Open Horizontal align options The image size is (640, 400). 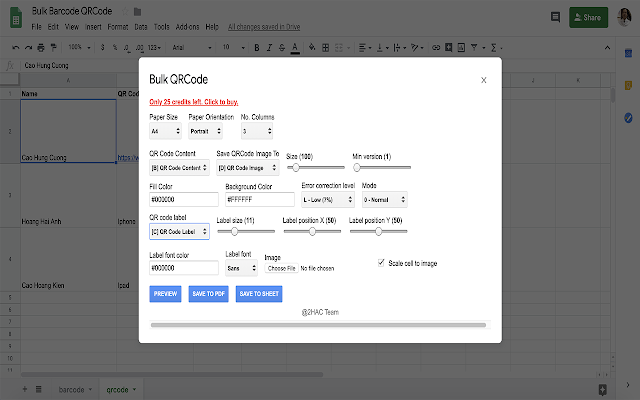[364, 48]
